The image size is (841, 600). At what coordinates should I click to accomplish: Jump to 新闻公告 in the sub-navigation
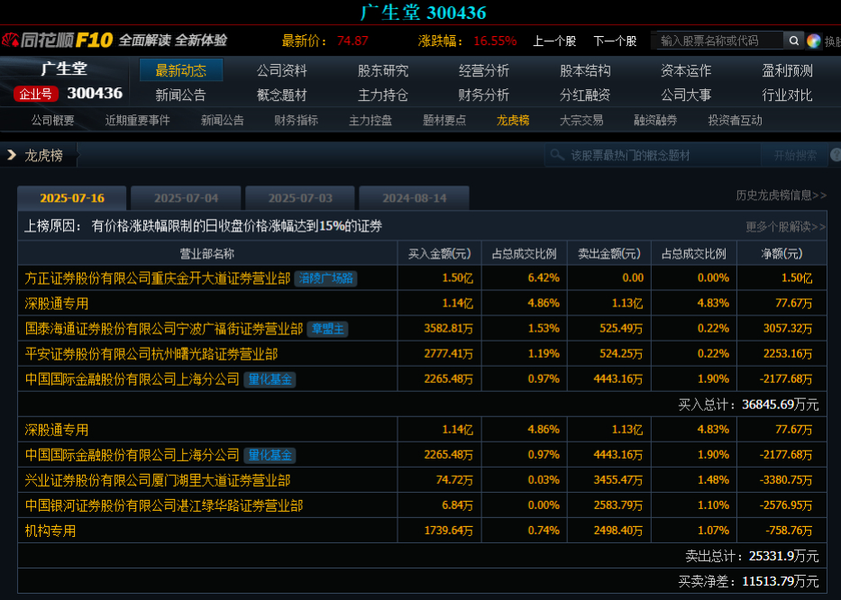point(222,121)
